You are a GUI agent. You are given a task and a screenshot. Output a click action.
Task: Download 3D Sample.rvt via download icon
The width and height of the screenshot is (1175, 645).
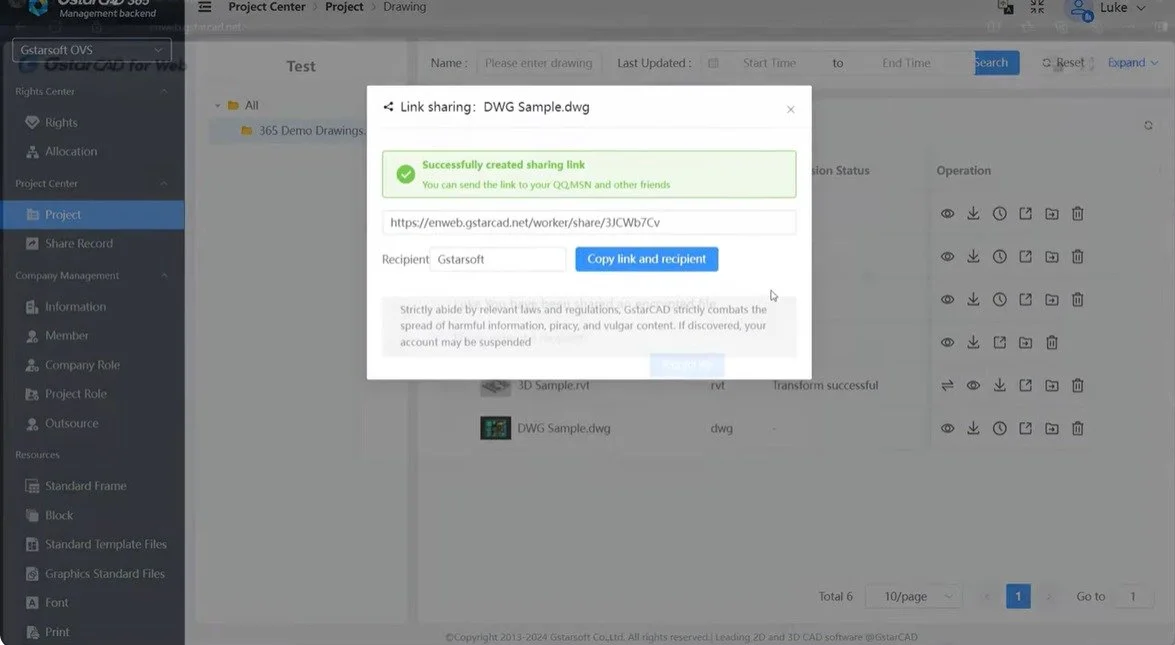[x=999, y=385]
